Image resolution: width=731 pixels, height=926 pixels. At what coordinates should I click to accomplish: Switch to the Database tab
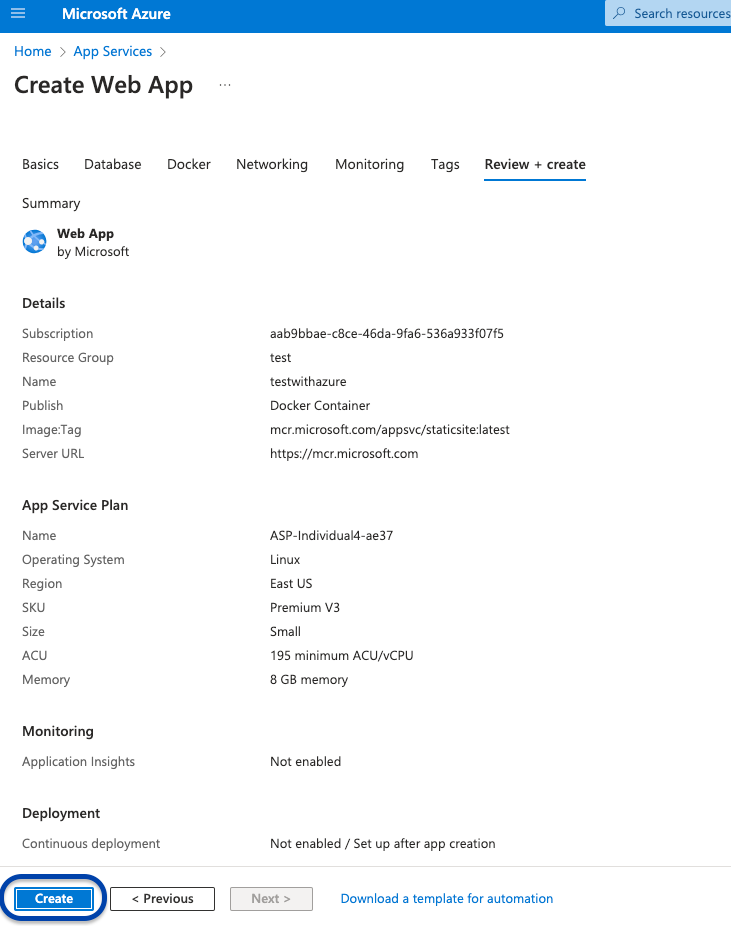pos(113,164)
